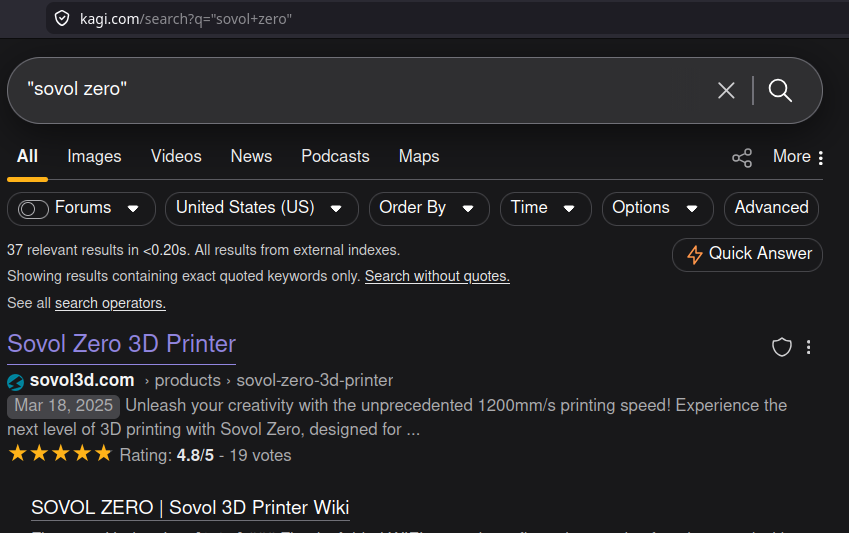The image size is (849, 533).
Task: Clear the search query with X icon
Action: pyautogui.click(x=726, y=90)
